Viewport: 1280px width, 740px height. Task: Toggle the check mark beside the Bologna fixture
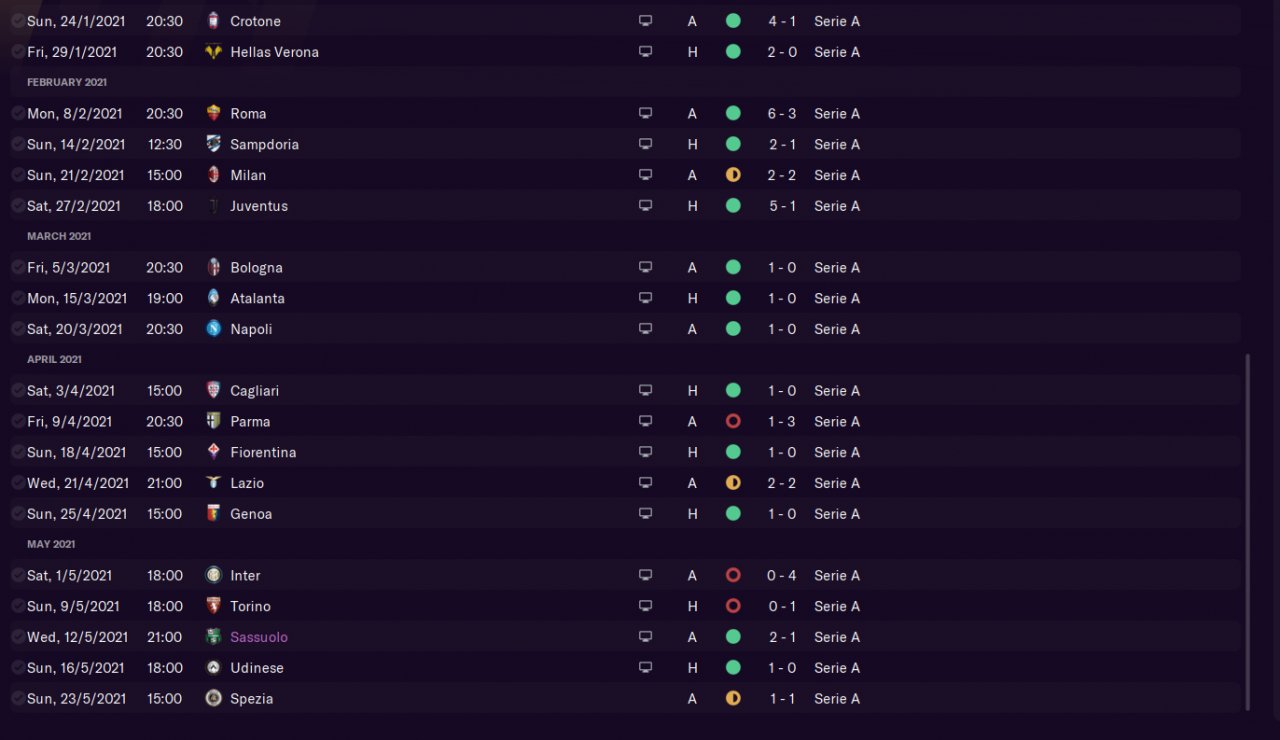click(18, 267)
